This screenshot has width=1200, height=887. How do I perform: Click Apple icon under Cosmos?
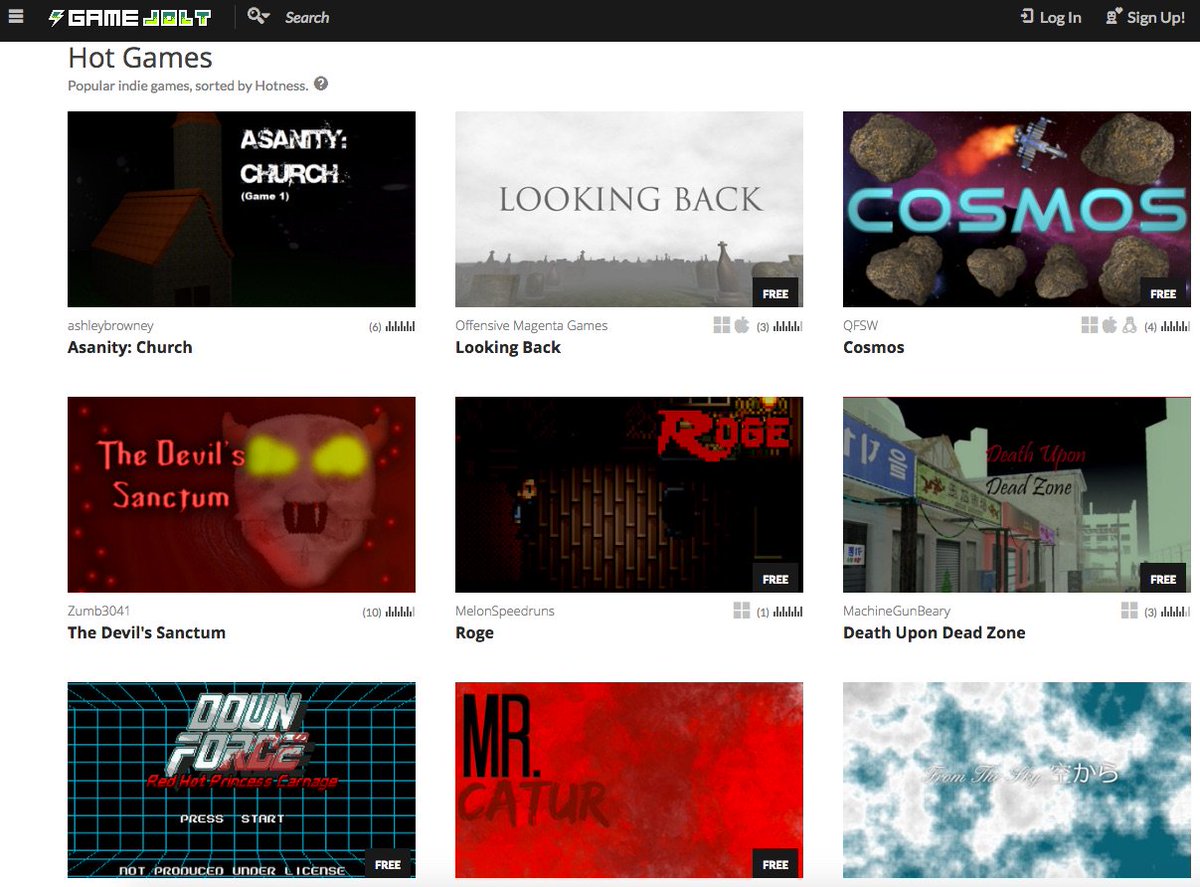[x=1110, y=325]
